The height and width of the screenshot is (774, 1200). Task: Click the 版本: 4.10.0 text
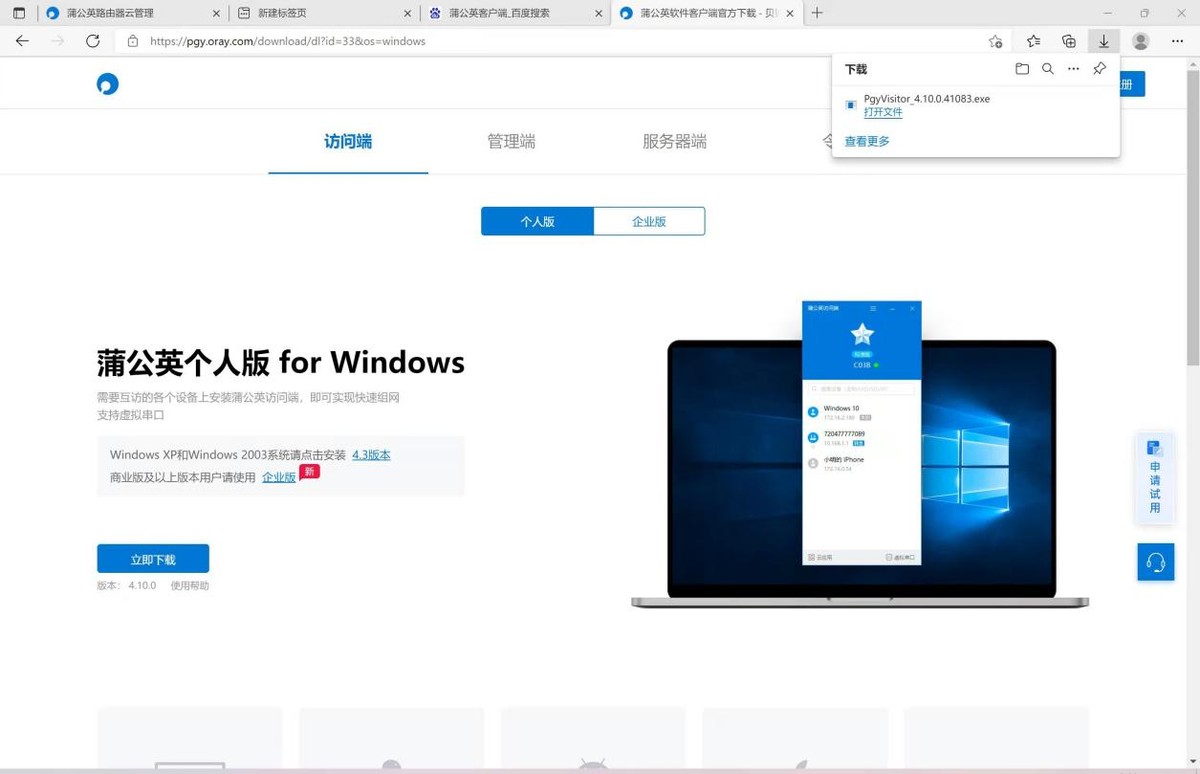127,586
